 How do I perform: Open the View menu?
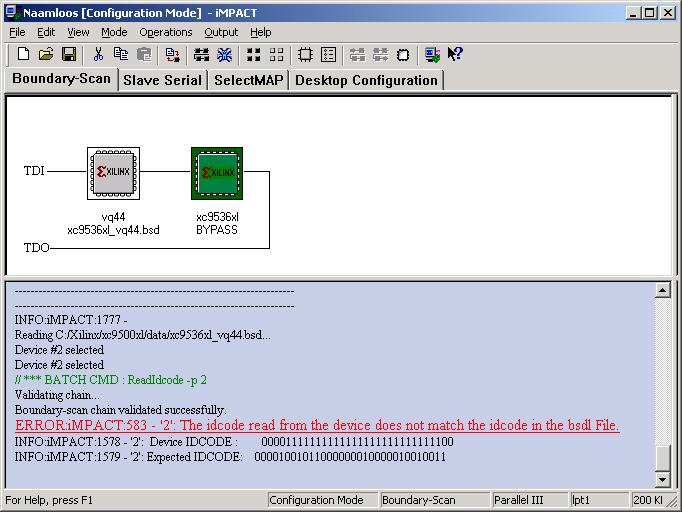tap(78, 32)
